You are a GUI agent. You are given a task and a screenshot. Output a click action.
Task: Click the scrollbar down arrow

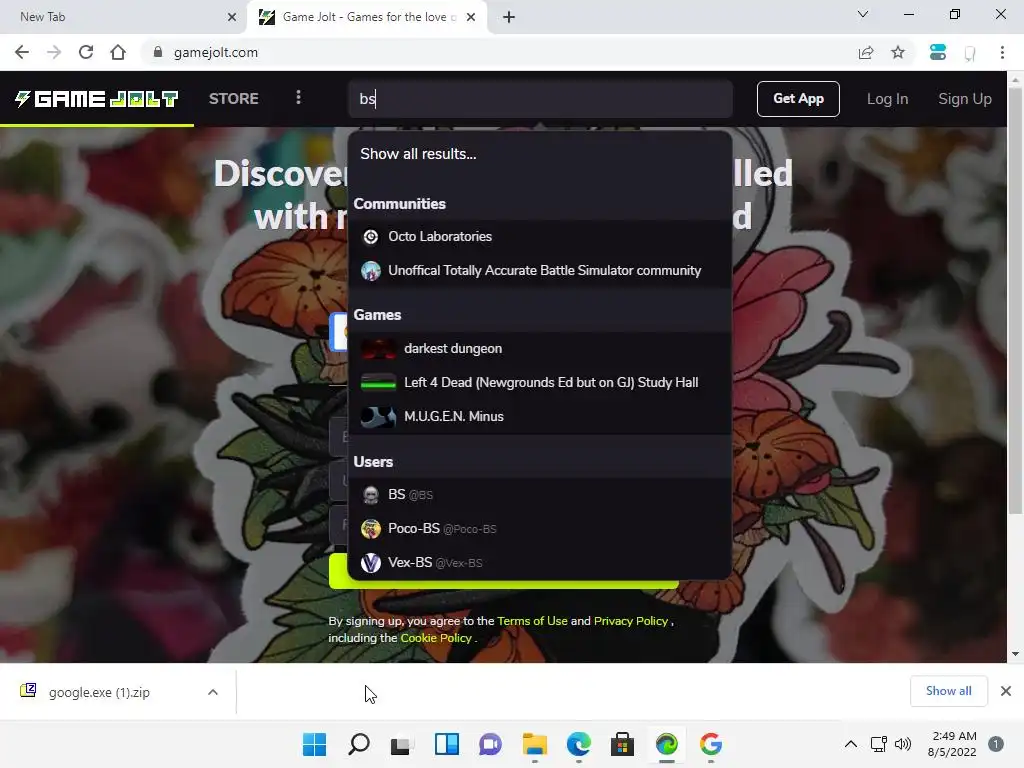tap(1015, 654)
